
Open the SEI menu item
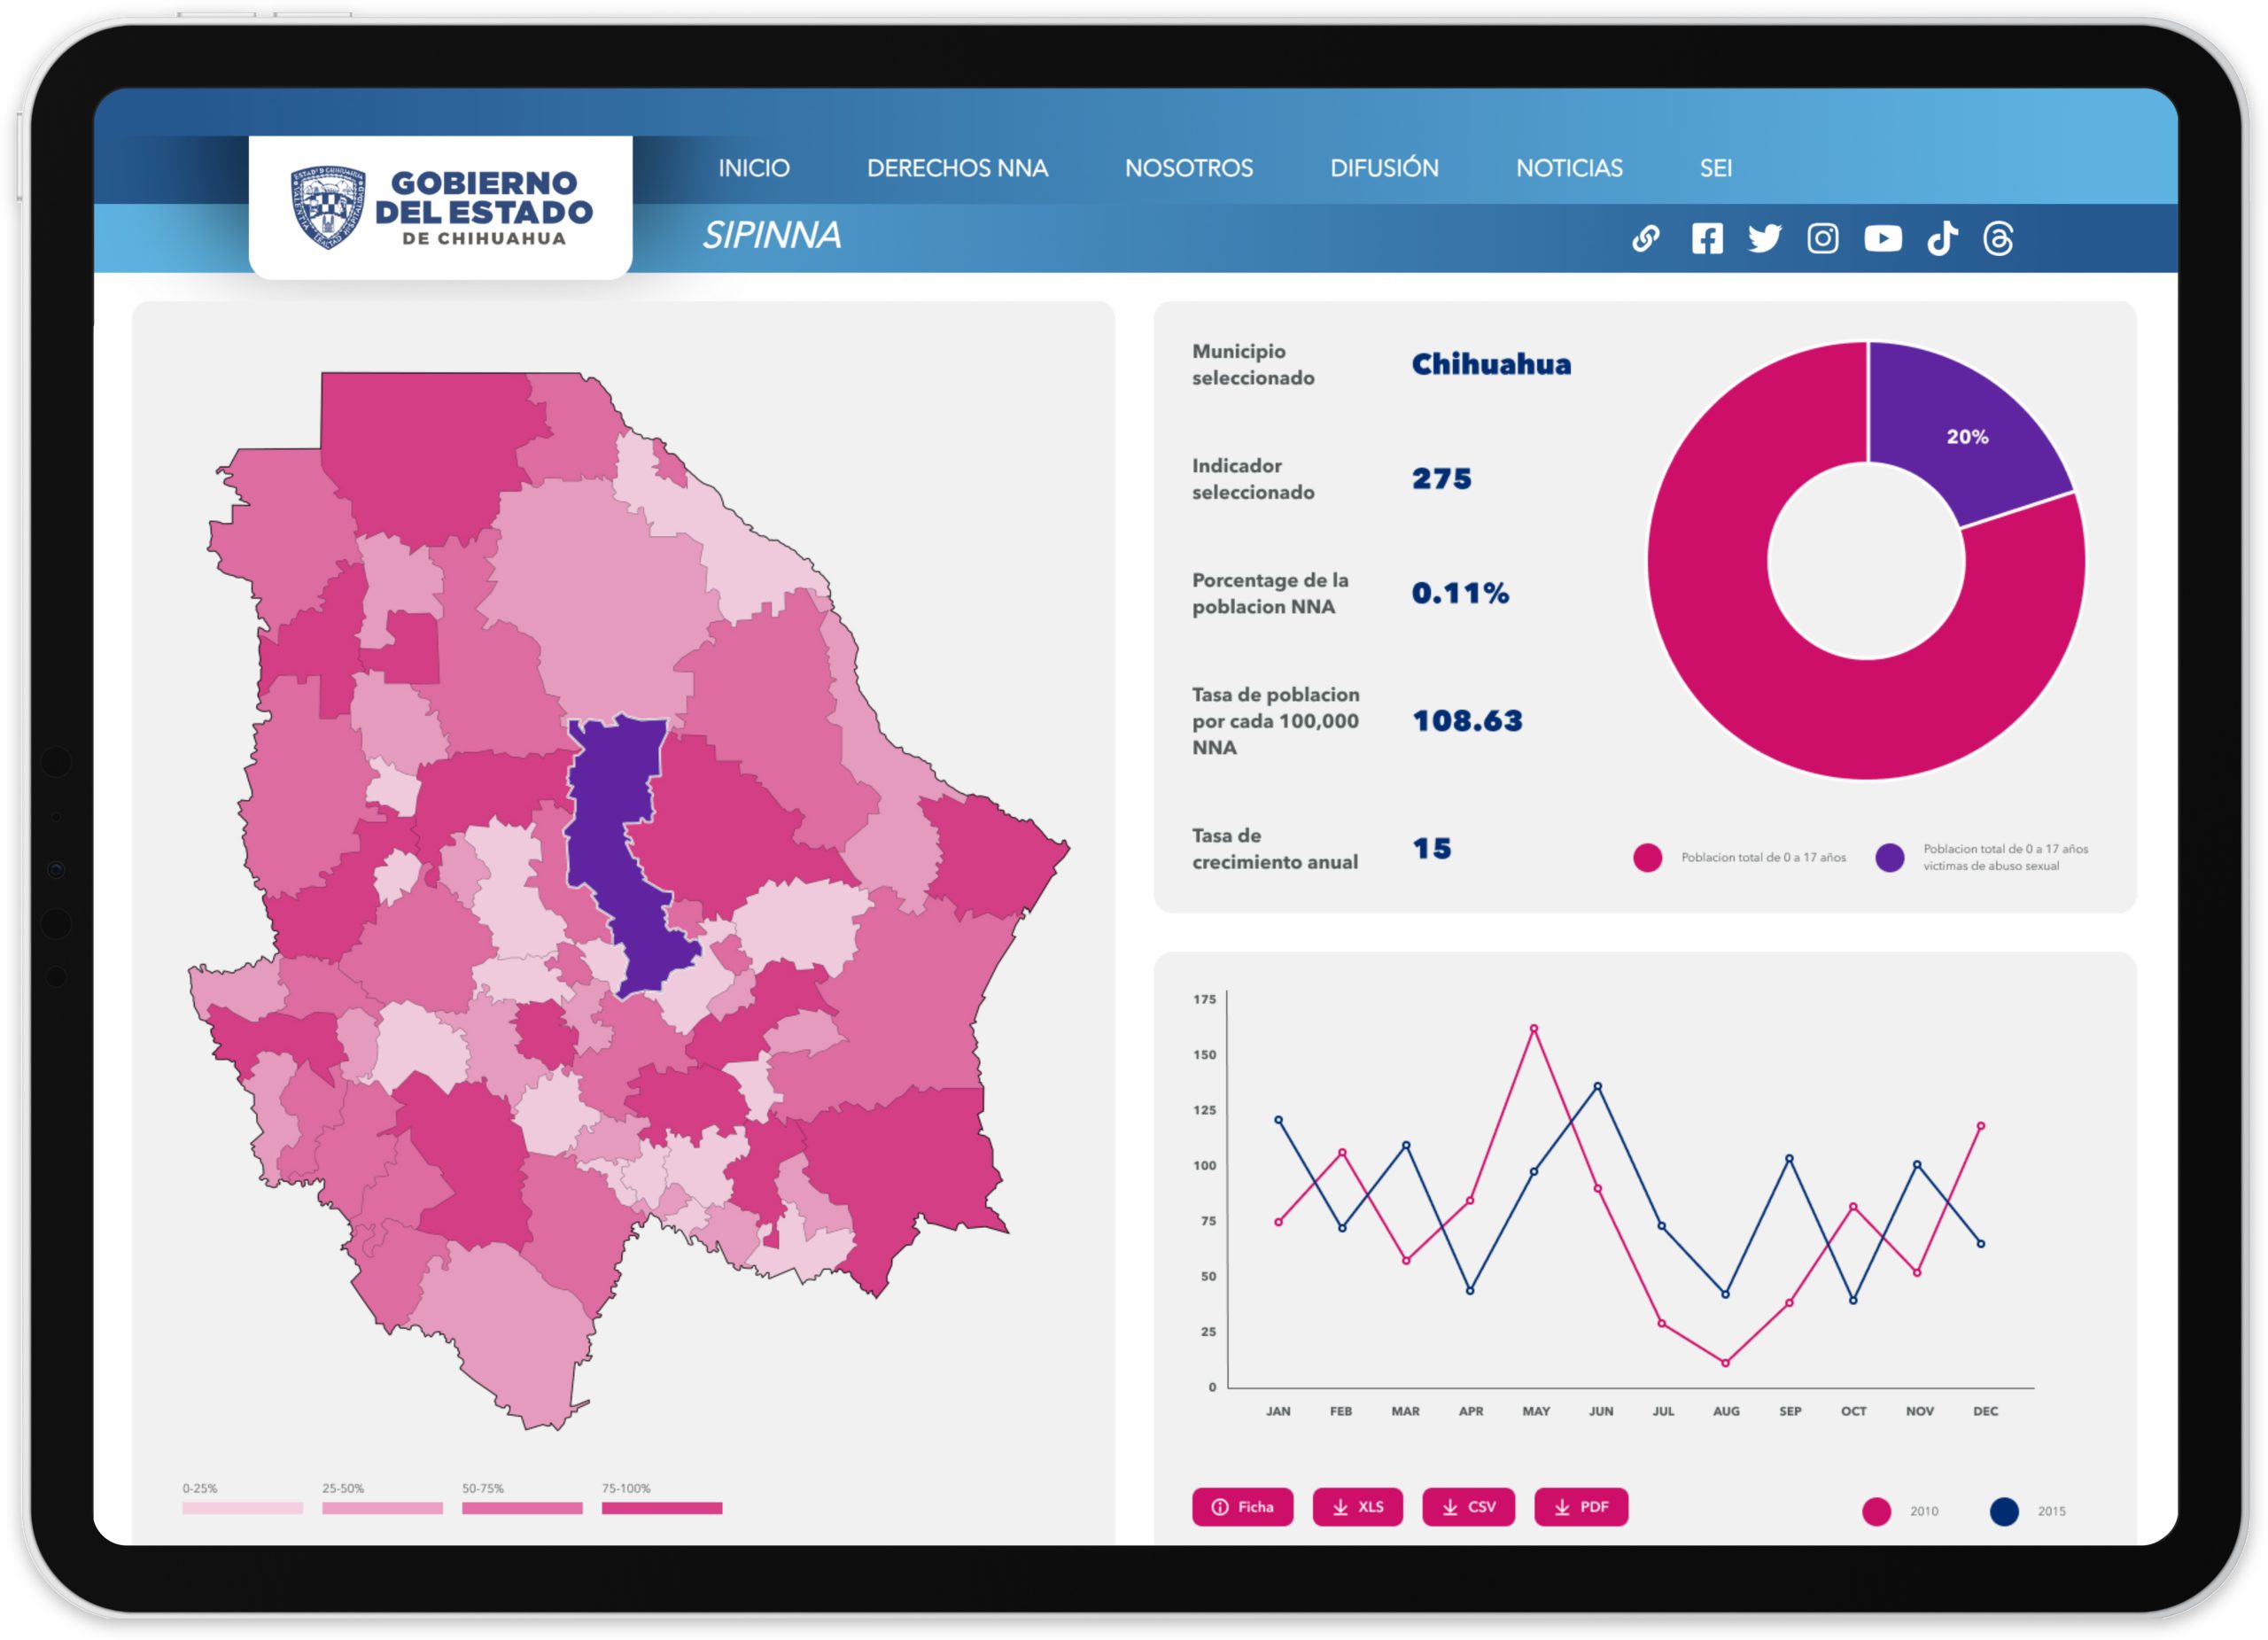[x=1715, y=168]
